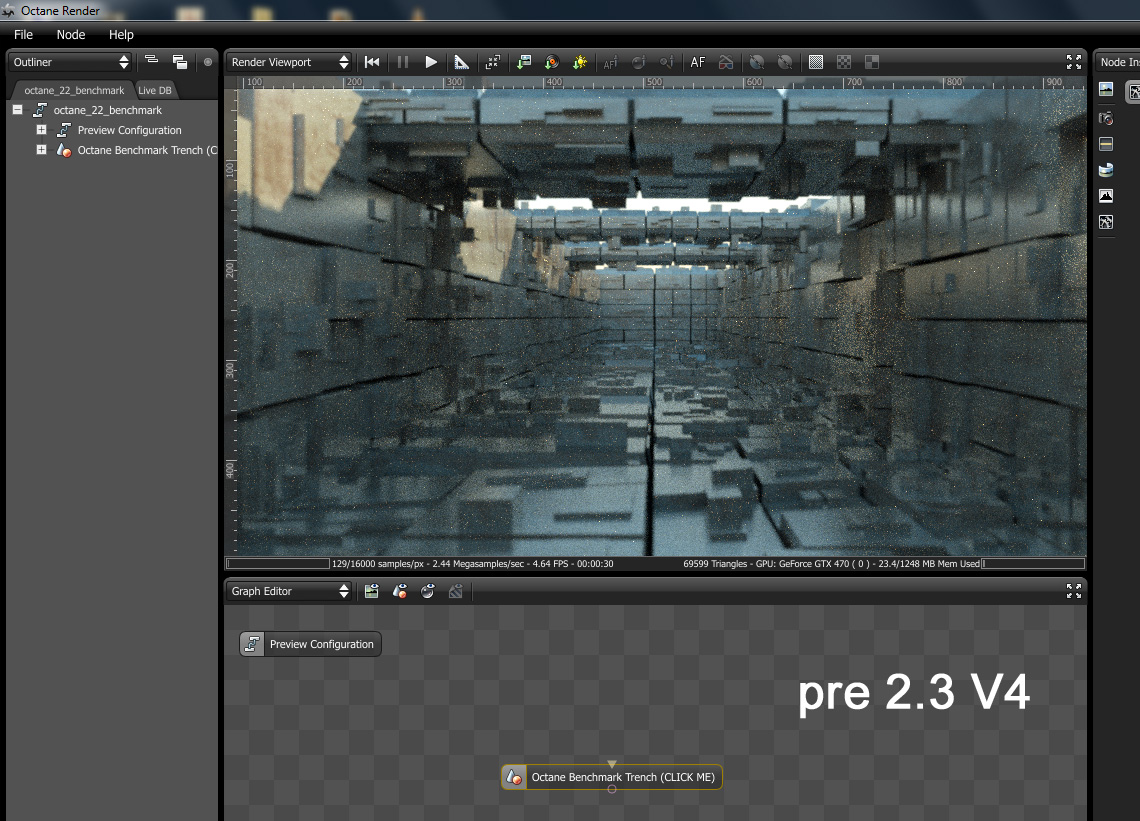Click the Graph Editor cone and sphere icon
The image size is (1140, 821).
pyautogui.click(x=400, y=591)
